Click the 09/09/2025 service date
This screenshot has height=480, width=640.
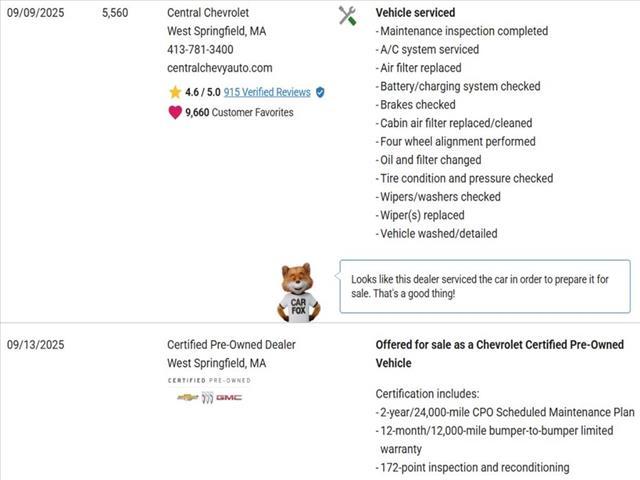click(x=35, y=13)
